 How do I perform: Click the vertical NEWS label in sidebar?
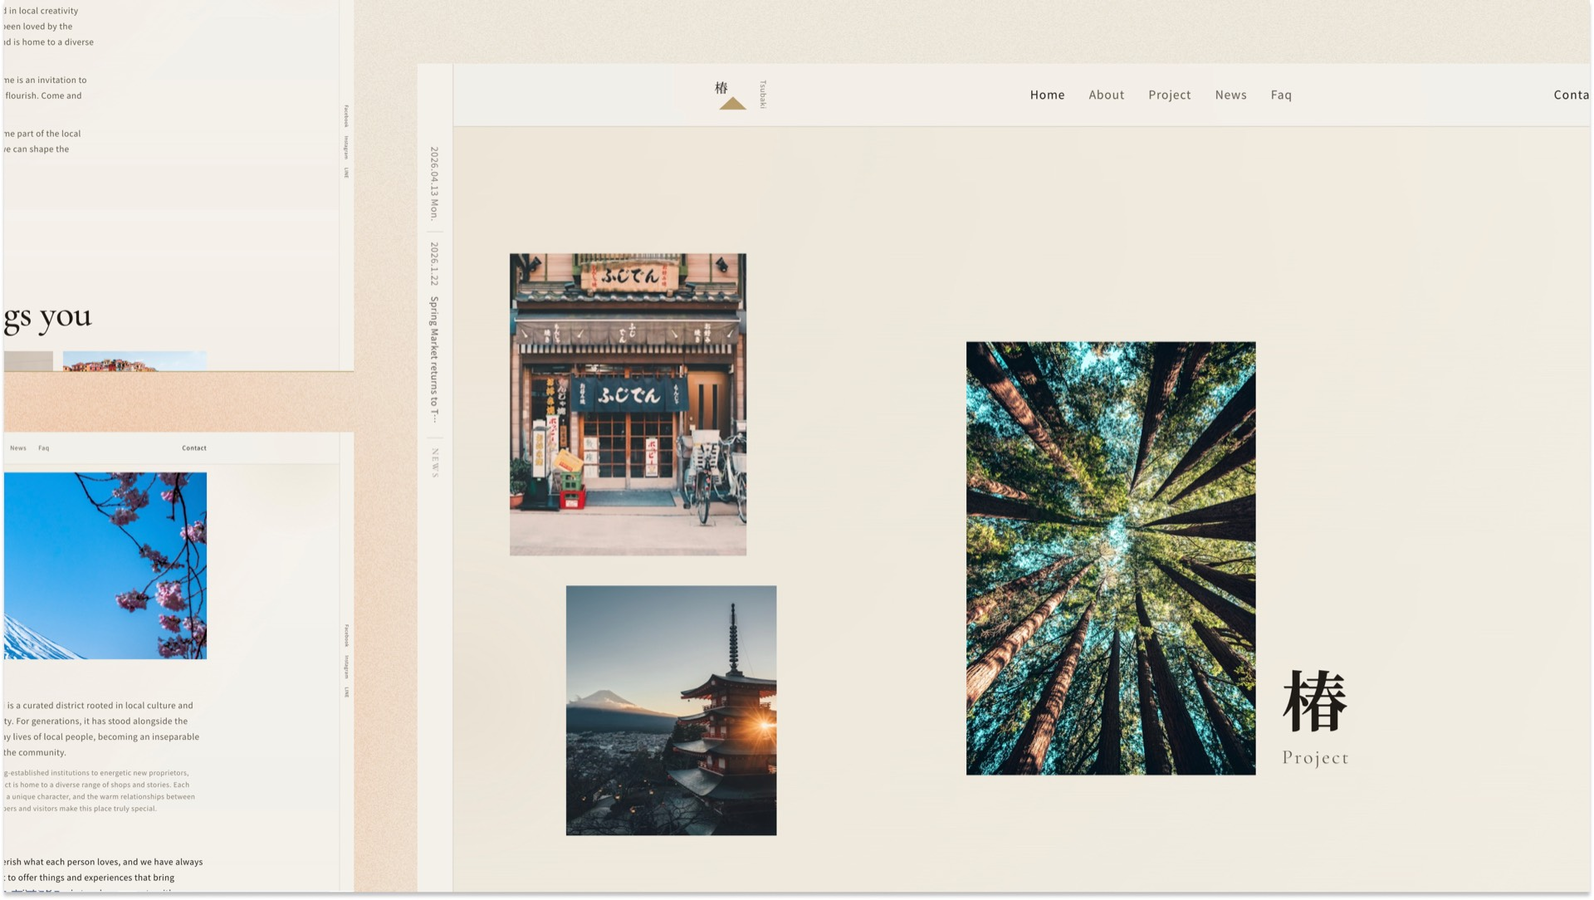coord(435,463)
